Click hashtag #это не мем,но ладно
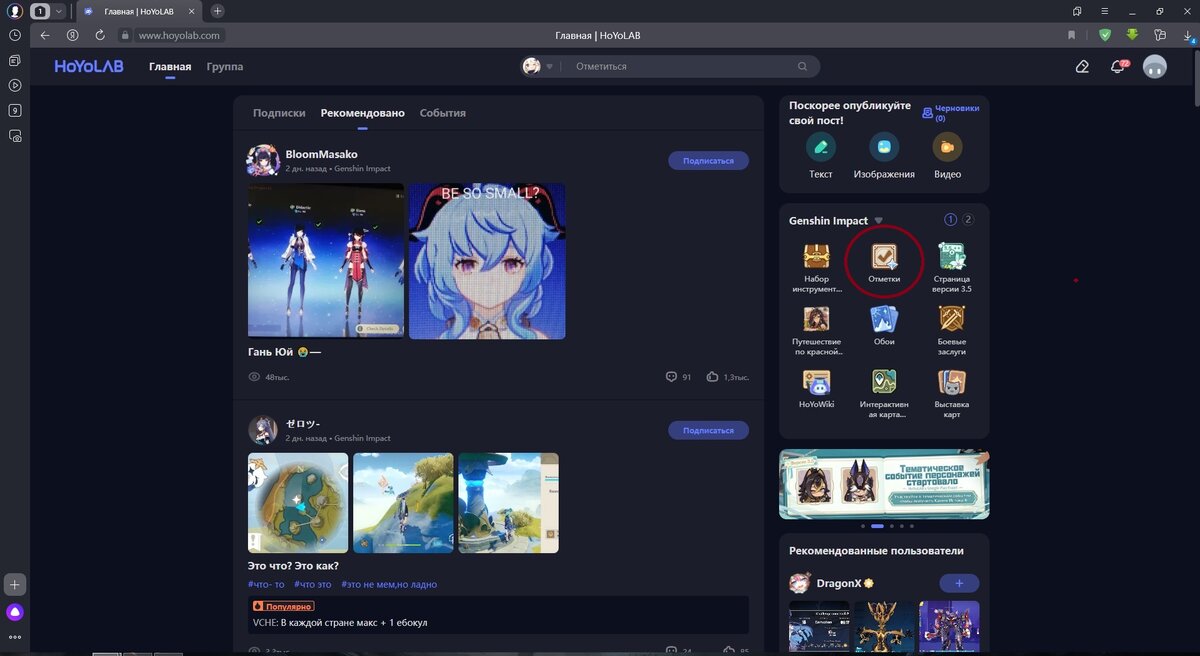The image size is (1200, 656). coord(389,584)
